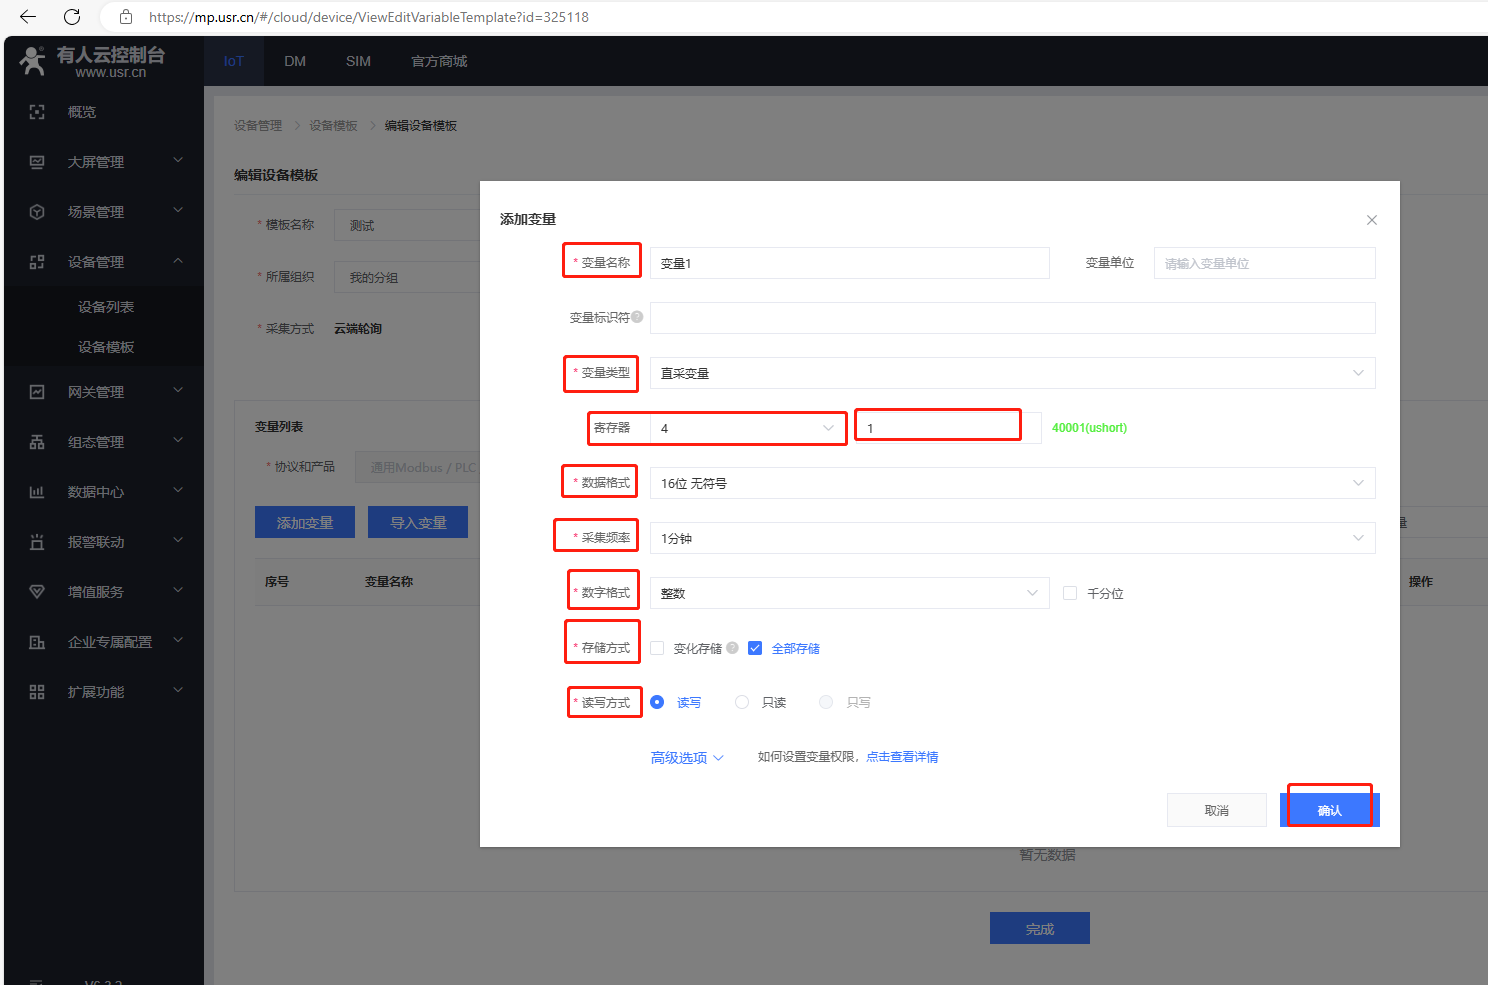Click the help icon beside 变量标识符

(x=637, y=317)
